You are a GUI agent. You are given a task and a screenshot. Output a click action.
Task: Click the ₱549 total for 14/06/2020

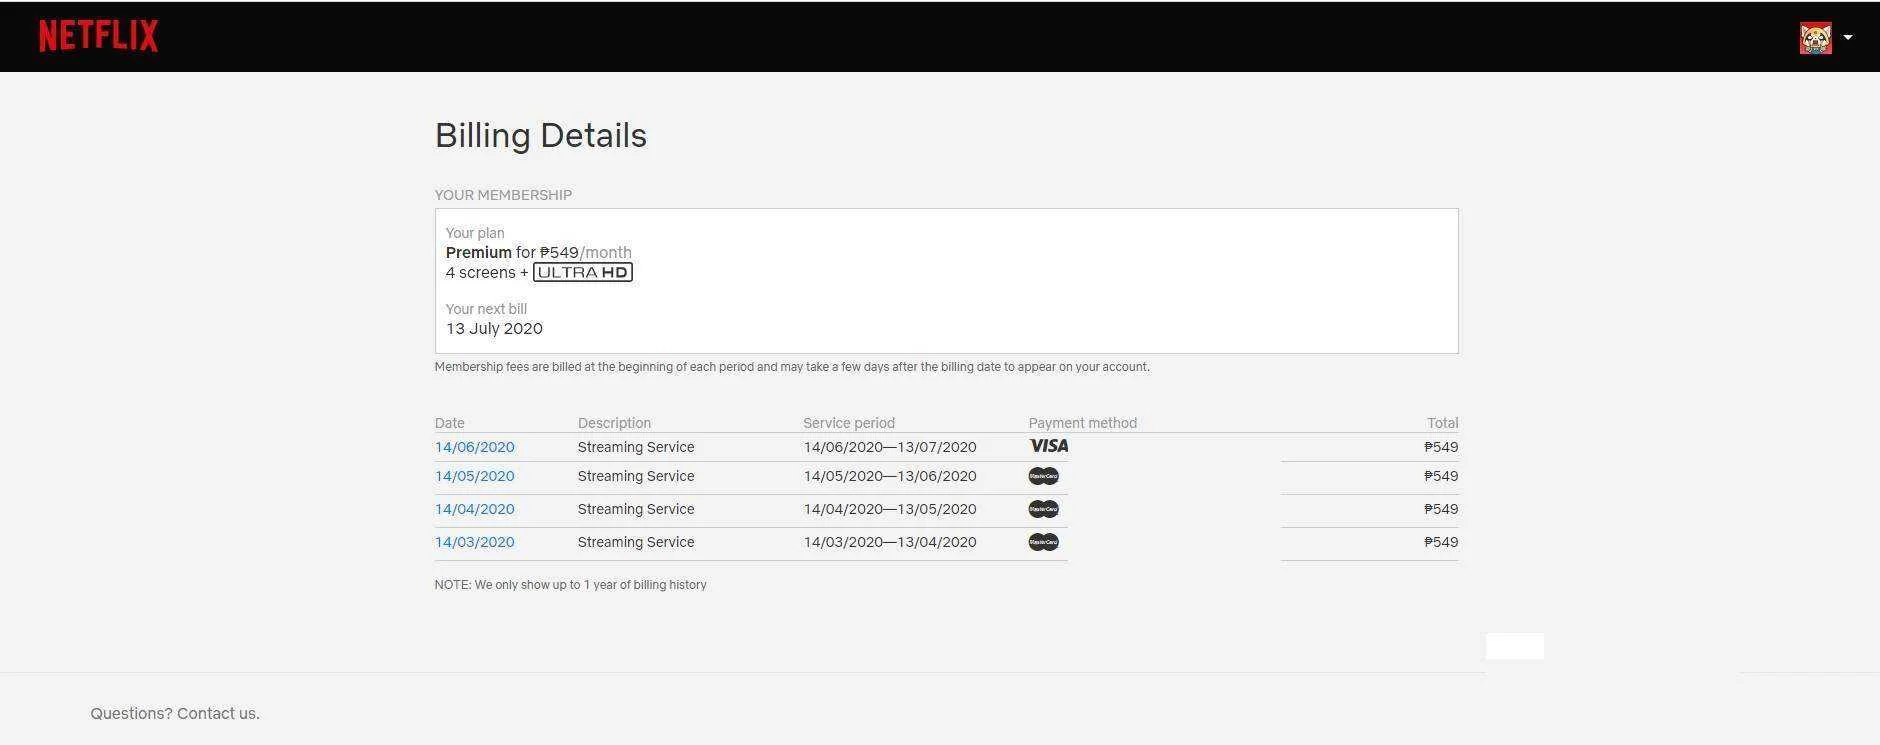tap(1441, 447)
